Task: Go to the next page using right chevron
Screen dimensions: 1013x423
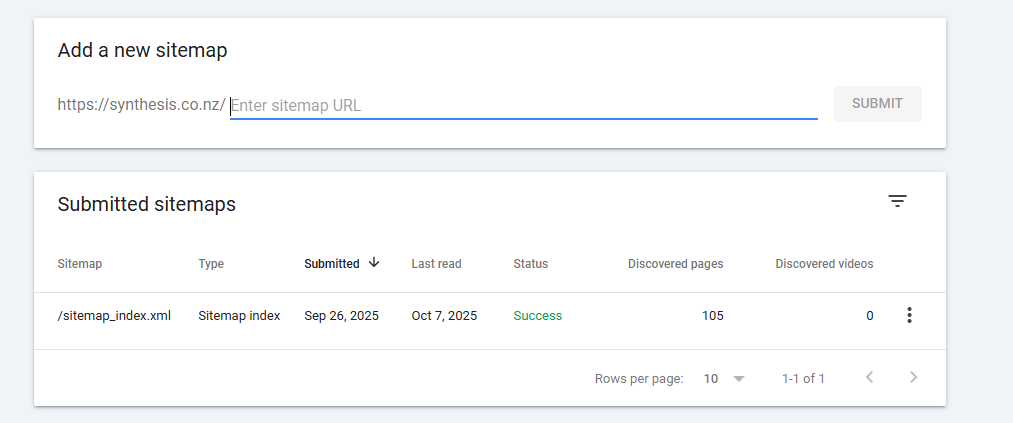Action: [912, 378]
